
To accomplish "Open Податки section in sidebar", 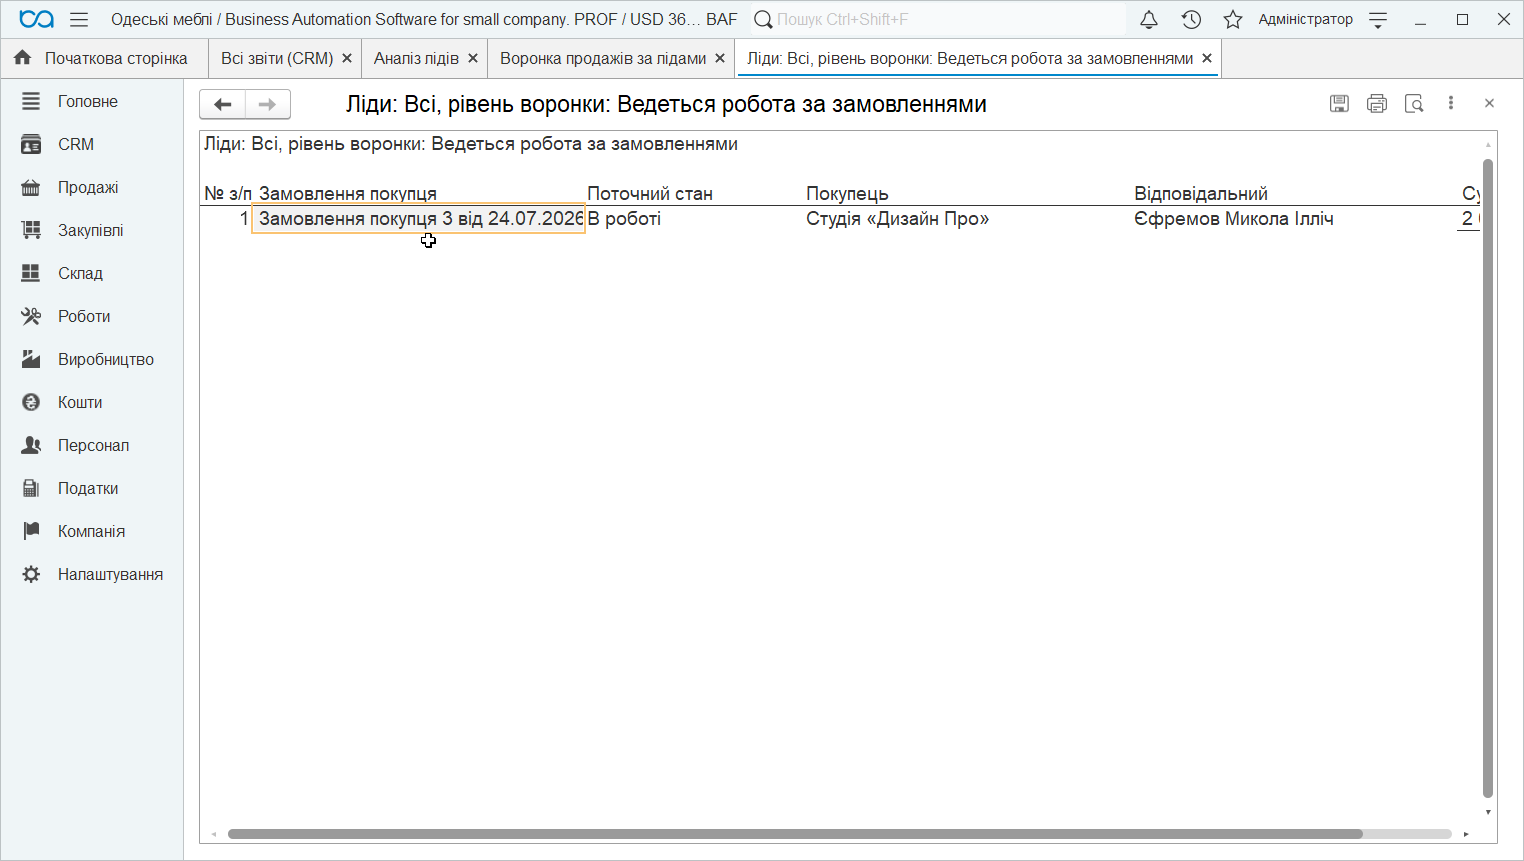I will click(x=92, y=488).
